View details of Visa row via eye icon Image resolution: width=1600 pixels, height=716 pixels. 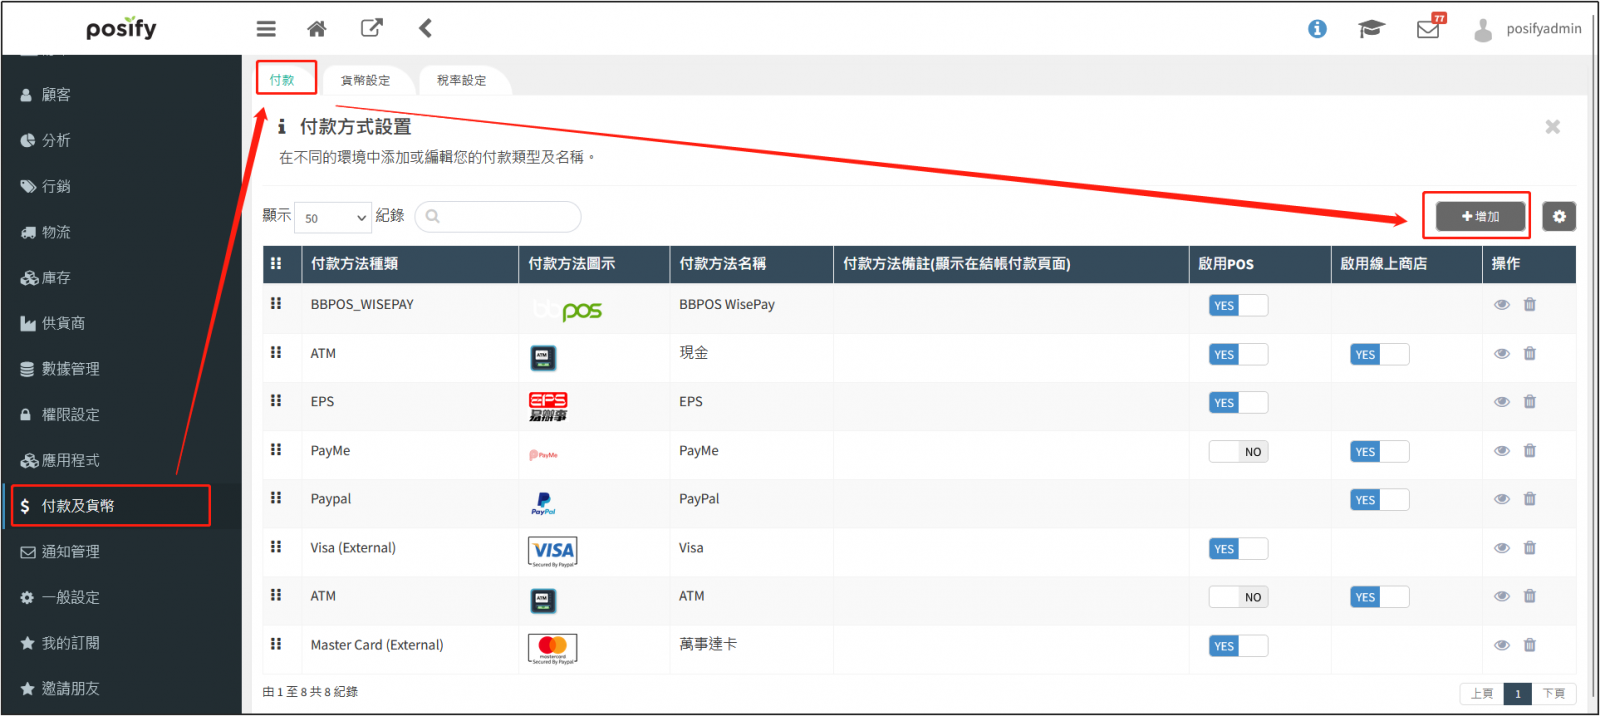(1501, 548)
